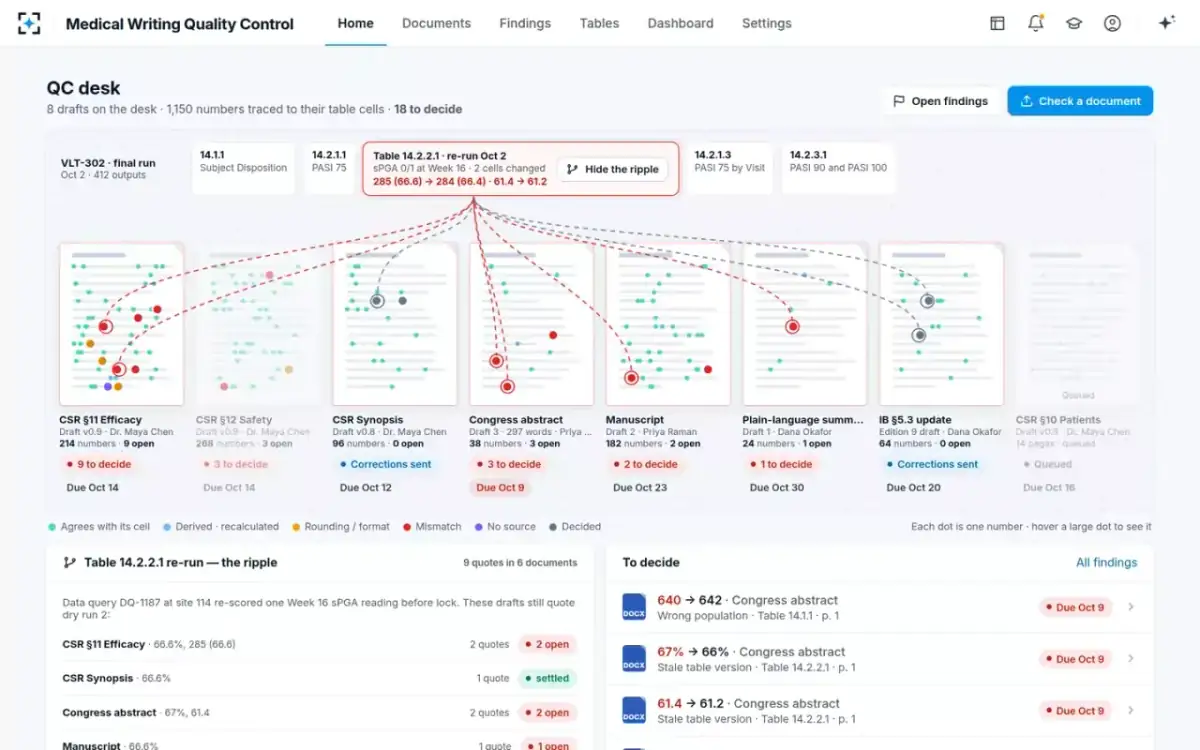Select the 14.2.1.3 PASI 75 by Visit chip
This screenshot has height=750, width=1200.
729,168
